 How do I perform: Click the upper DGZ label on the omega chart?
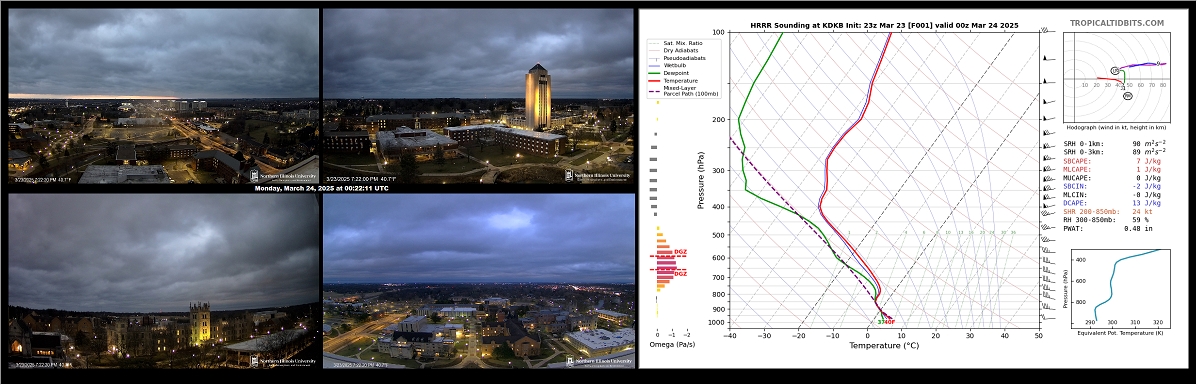[x=680, y=251]
